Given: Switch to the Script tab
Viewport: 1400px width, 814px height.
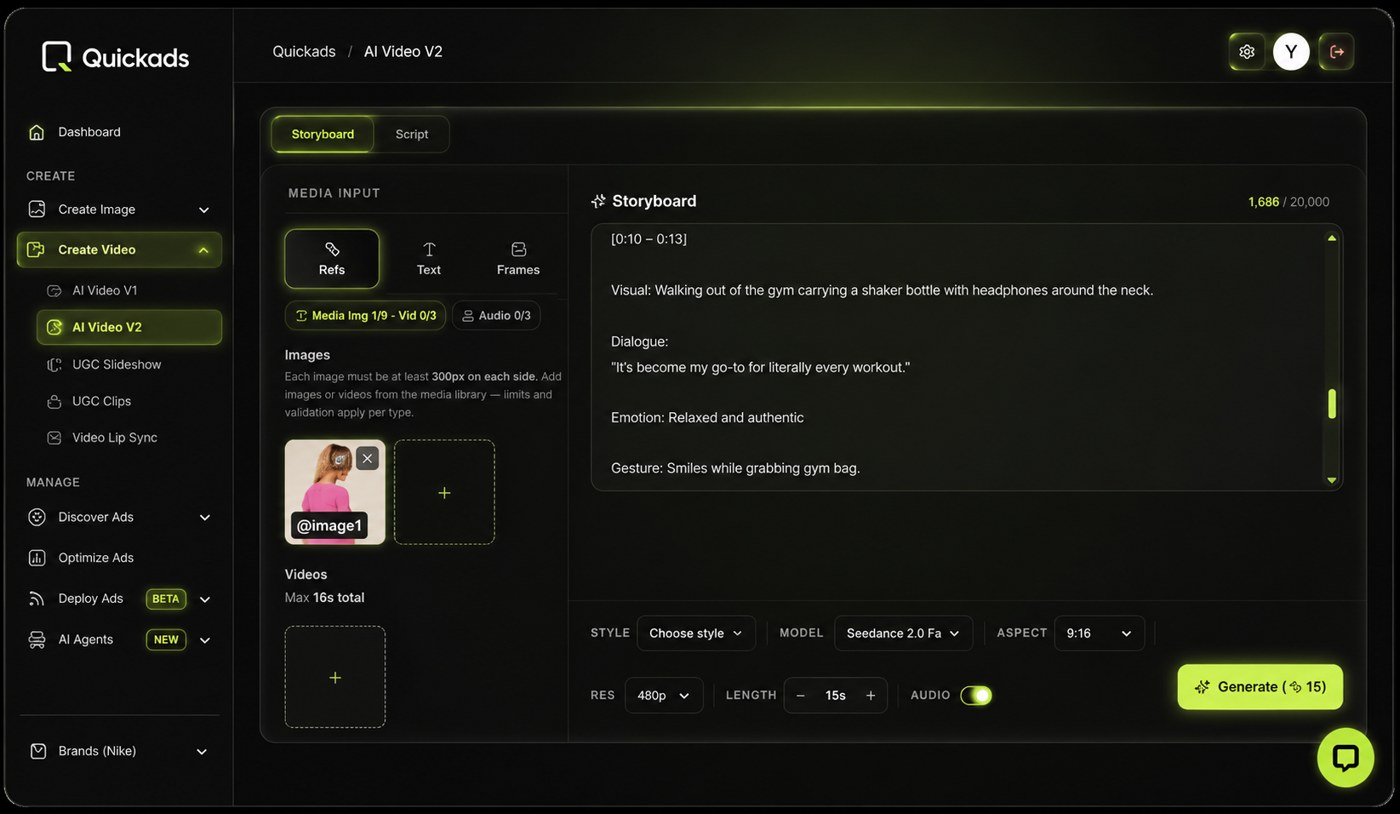Looking at the screenshot, I should [411, 134].
